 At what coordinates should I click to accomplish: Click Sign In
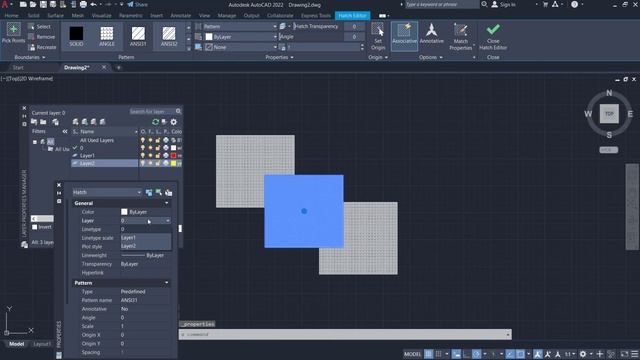[x=503, y=4]
